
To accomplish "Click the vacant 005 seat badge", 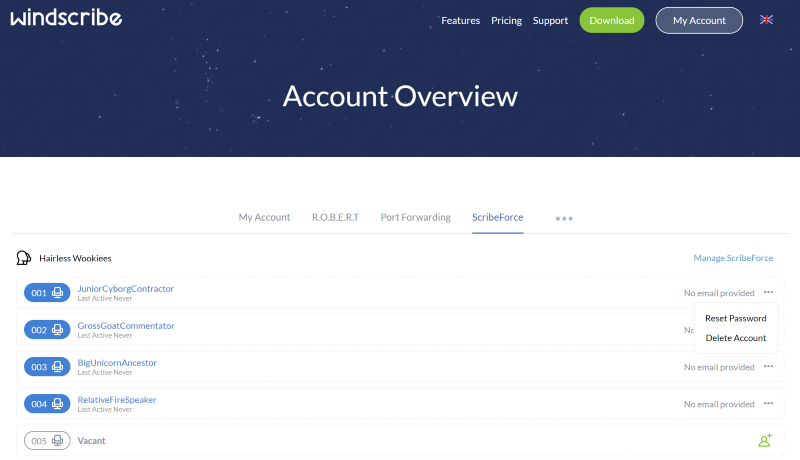I will point(47,441).
